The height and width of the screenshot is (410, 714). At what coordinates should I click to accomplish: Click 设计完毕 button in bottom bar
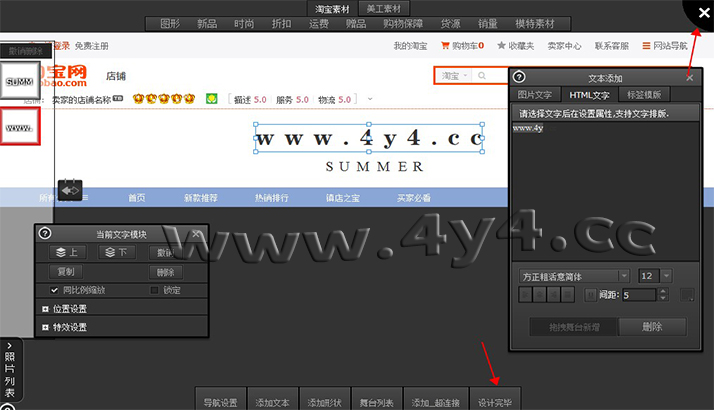click(x=495, y=403)
